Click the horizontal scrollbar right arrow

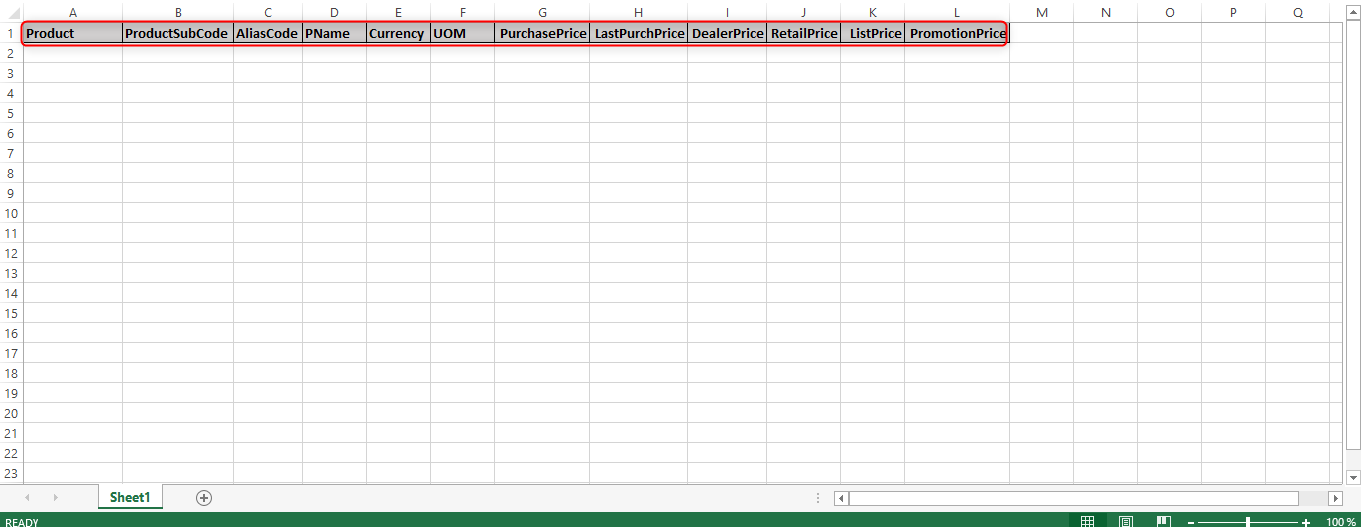click(x=1335, y=498)
